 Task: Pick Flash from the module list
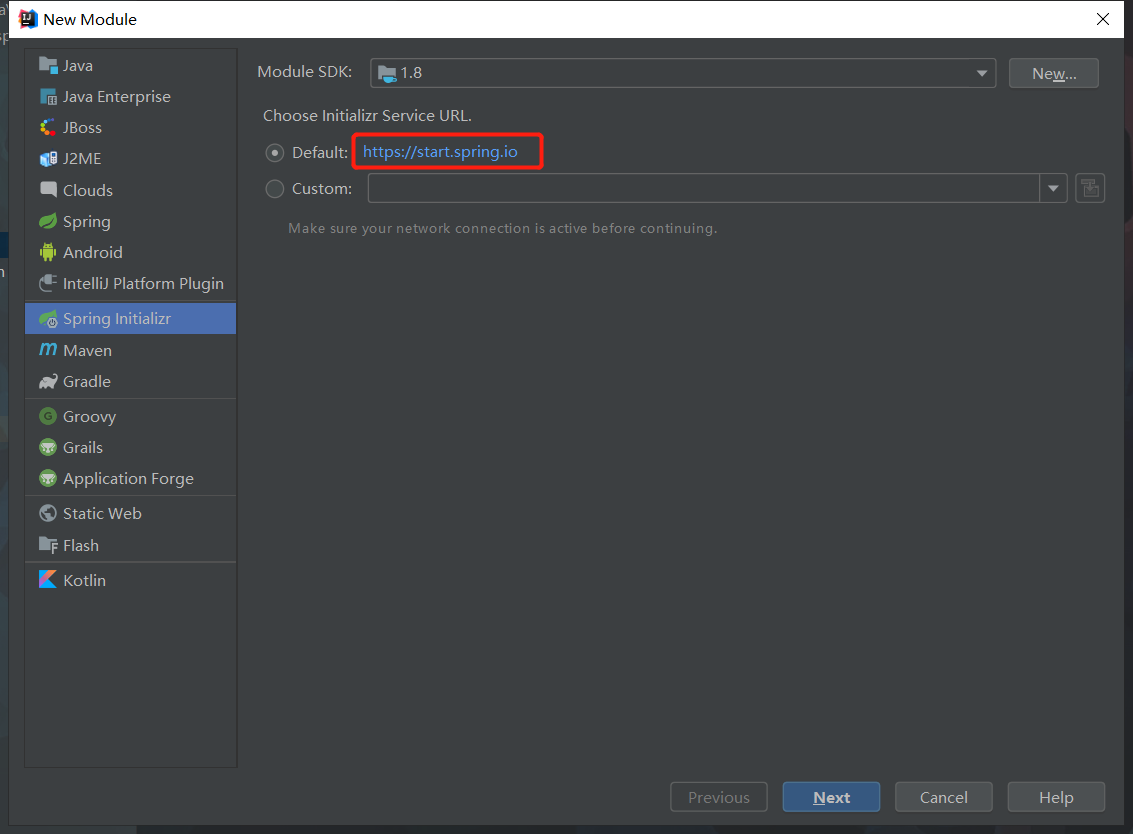click(x=130, y=545)
